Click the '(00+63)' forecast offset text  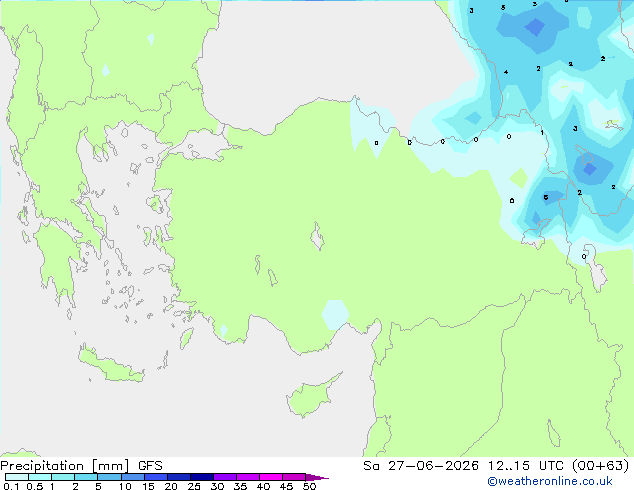click(600, 466)
